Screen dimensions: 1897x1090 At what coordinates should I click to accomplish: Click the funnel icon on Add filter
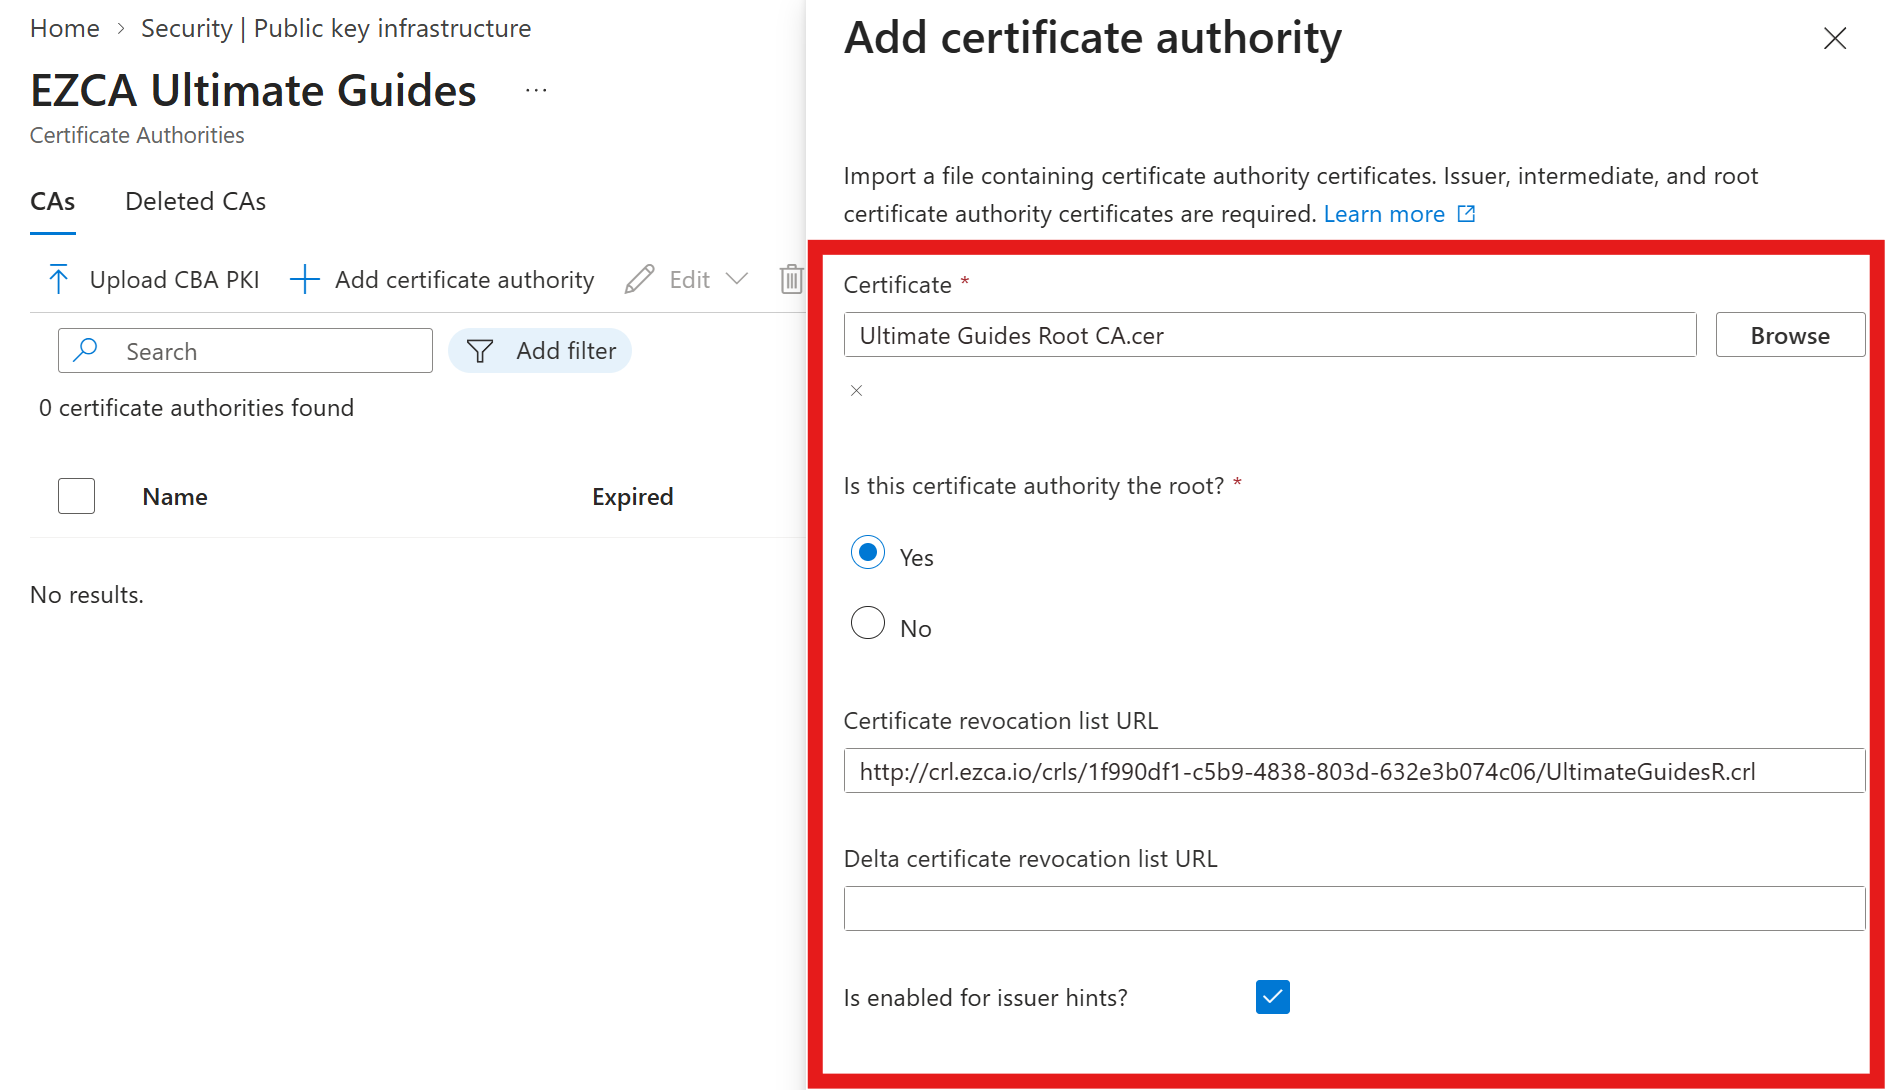click(x=480, y=351)
